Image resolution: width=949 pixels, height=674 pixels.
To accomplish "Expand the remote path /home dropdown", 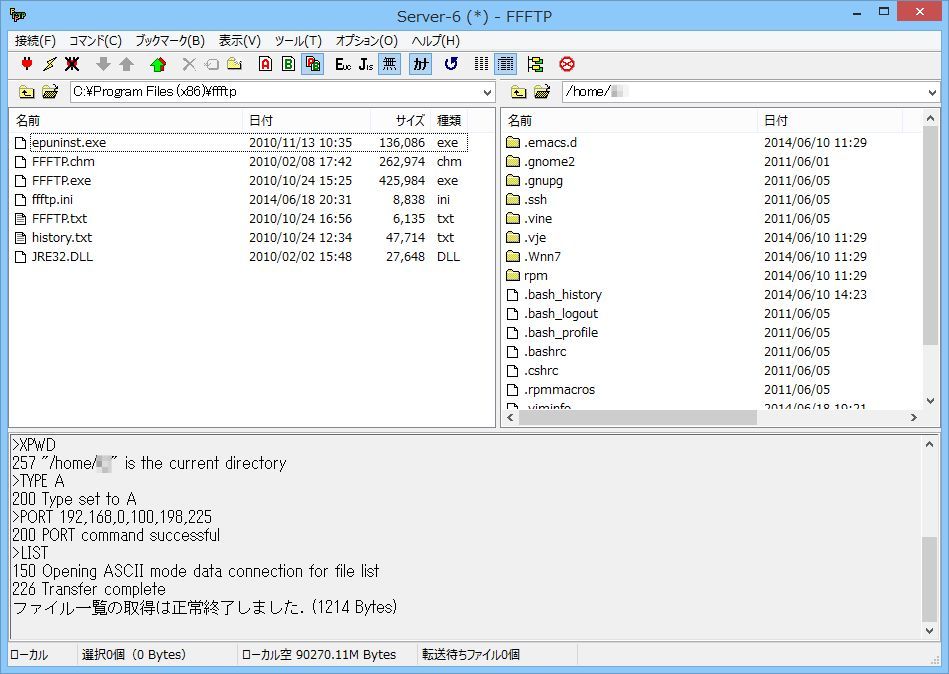I will (932, 93).
